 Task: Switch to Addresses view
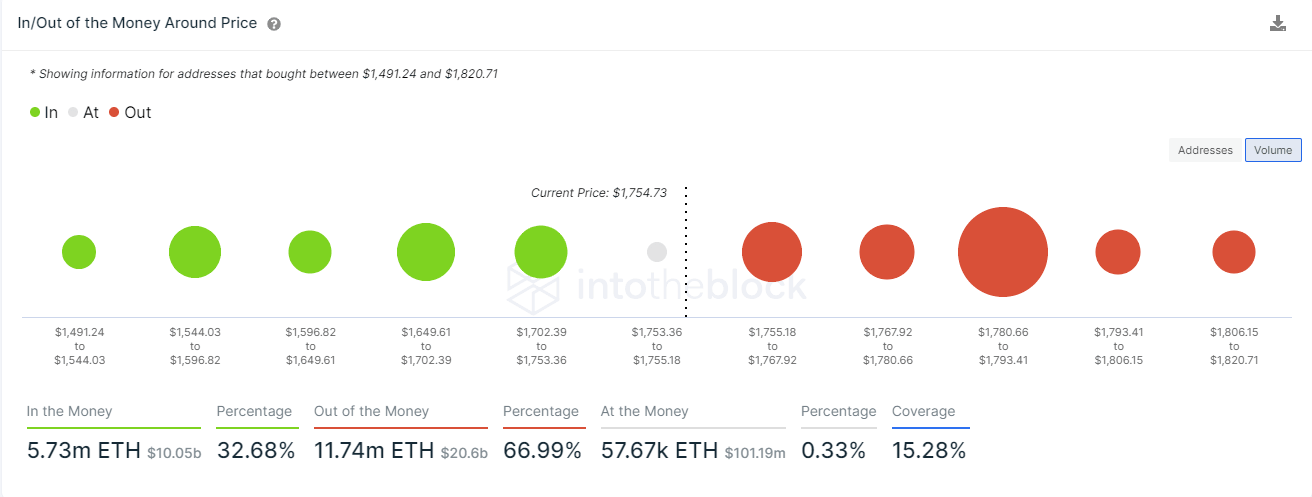pos(1205,150)
